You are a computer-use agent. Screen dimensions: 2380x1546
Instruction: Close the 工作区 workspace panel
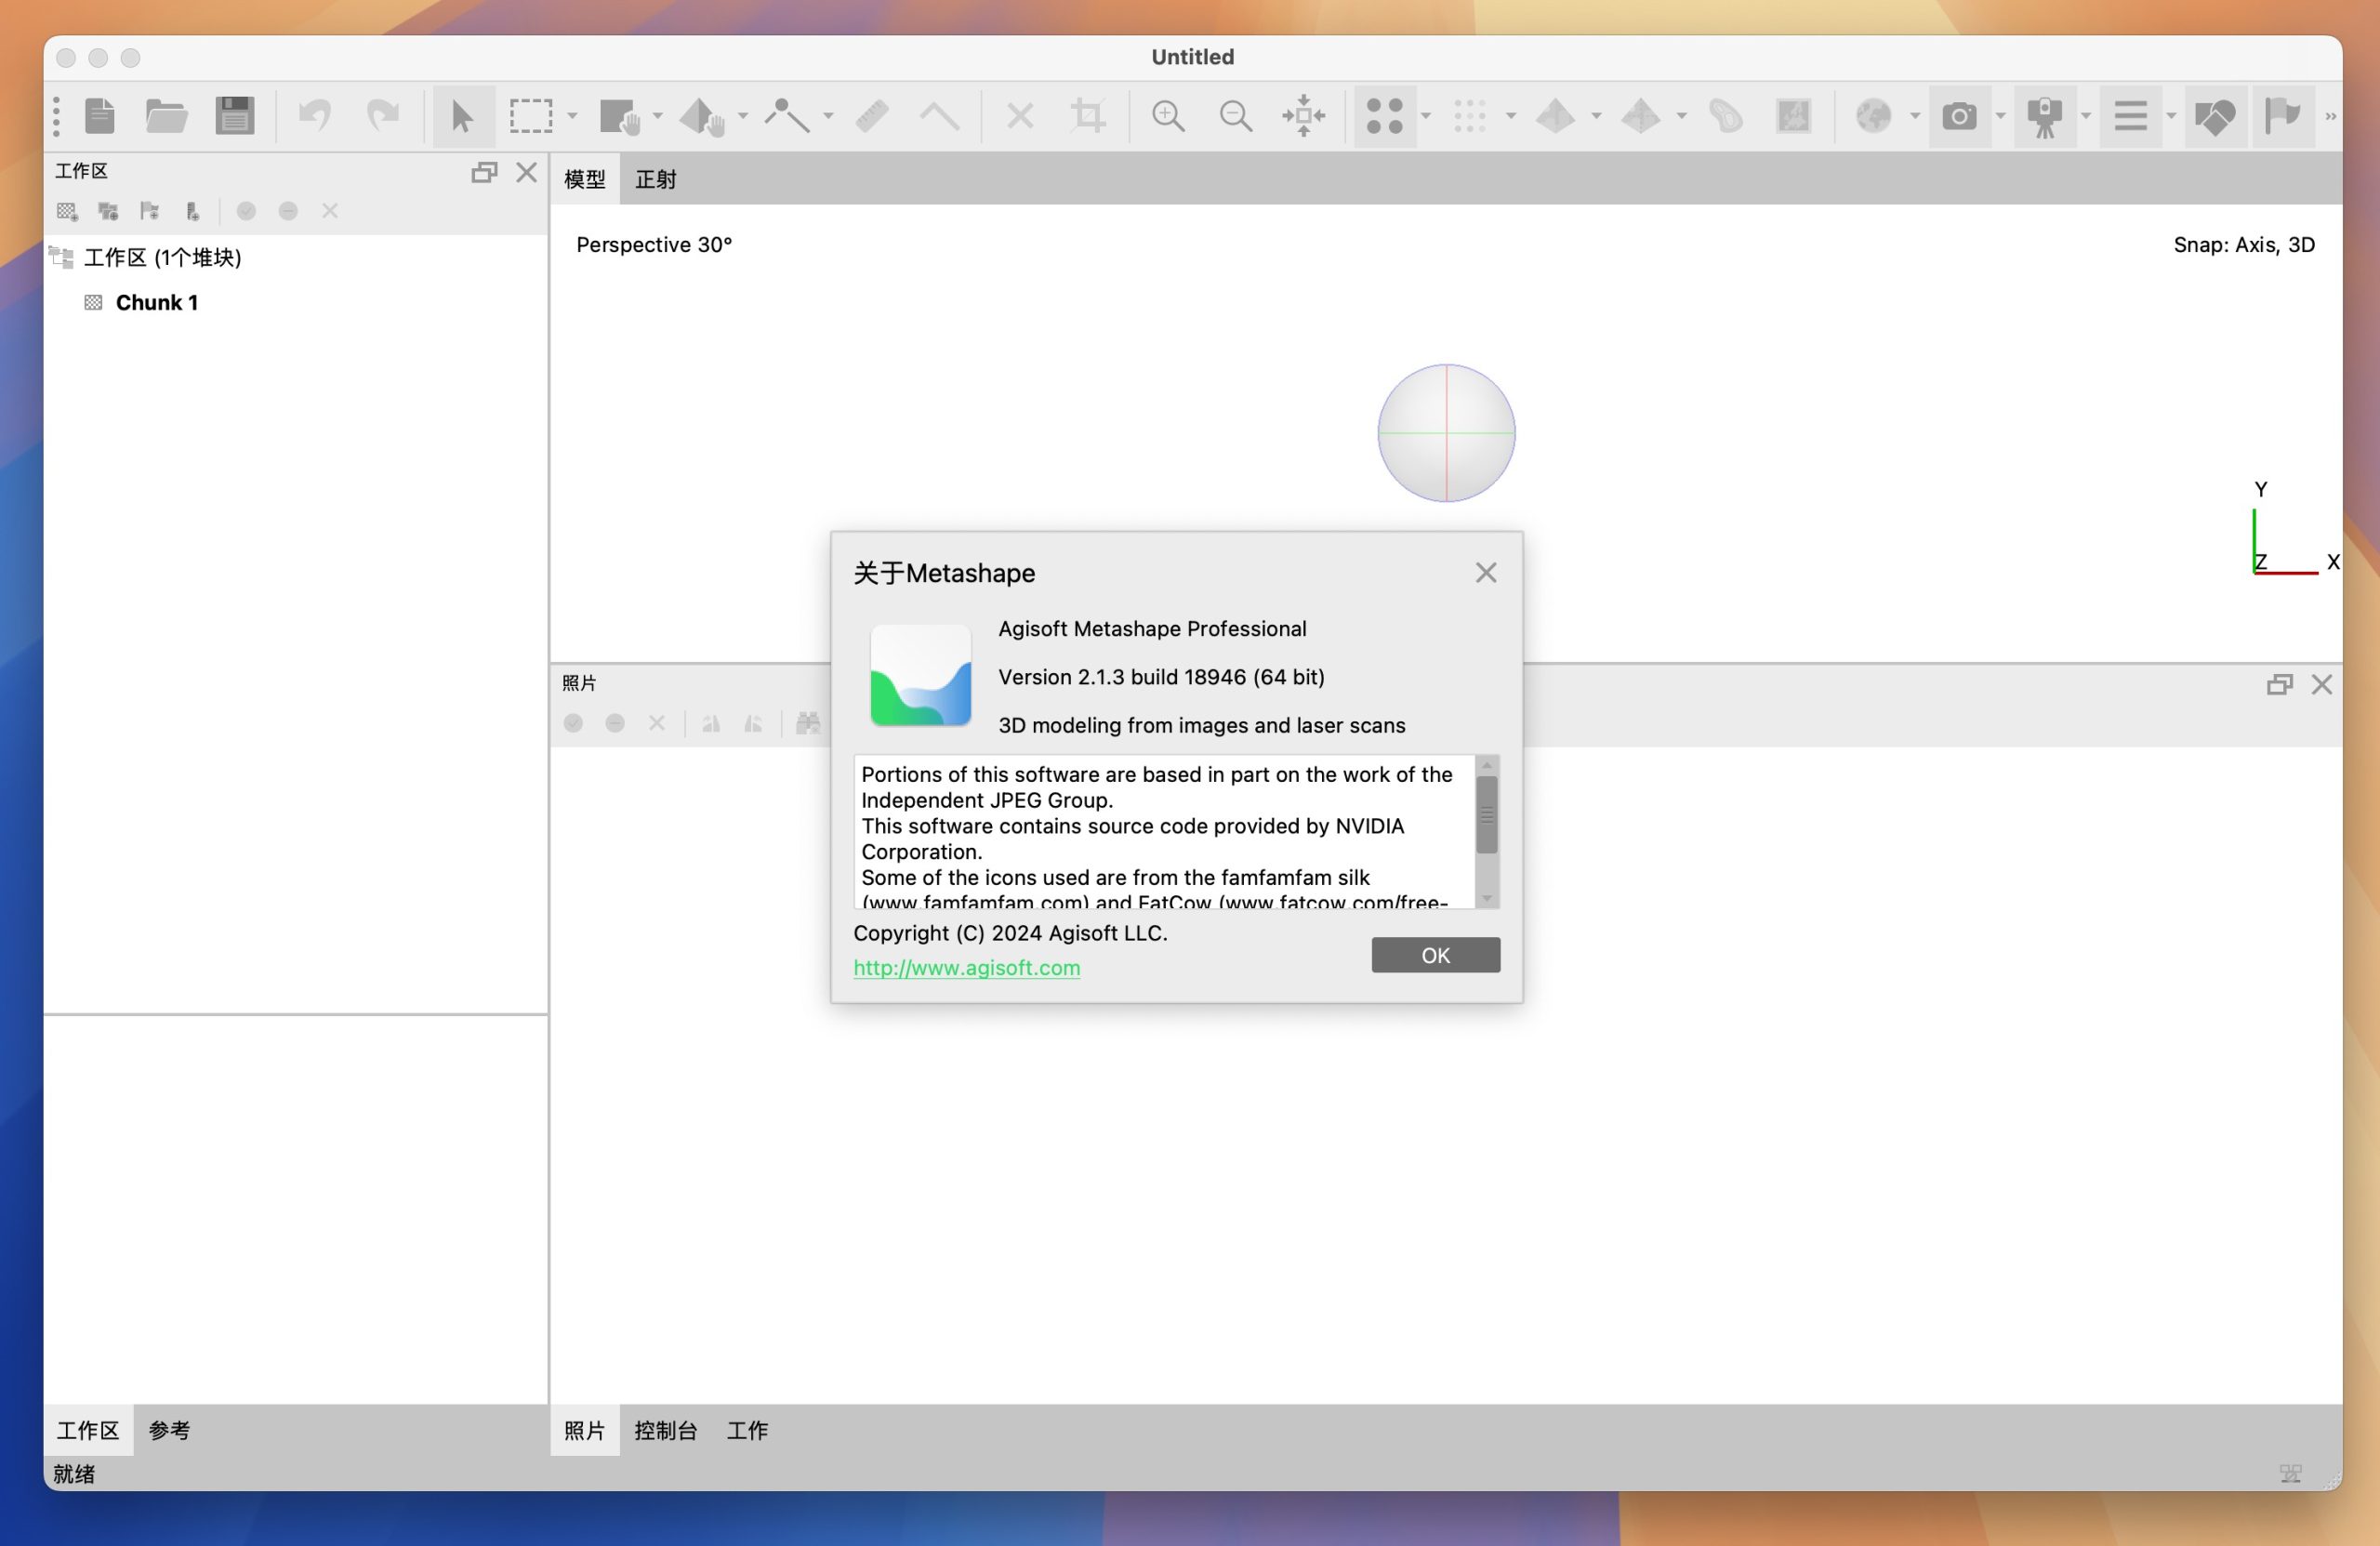coord(526,172)
